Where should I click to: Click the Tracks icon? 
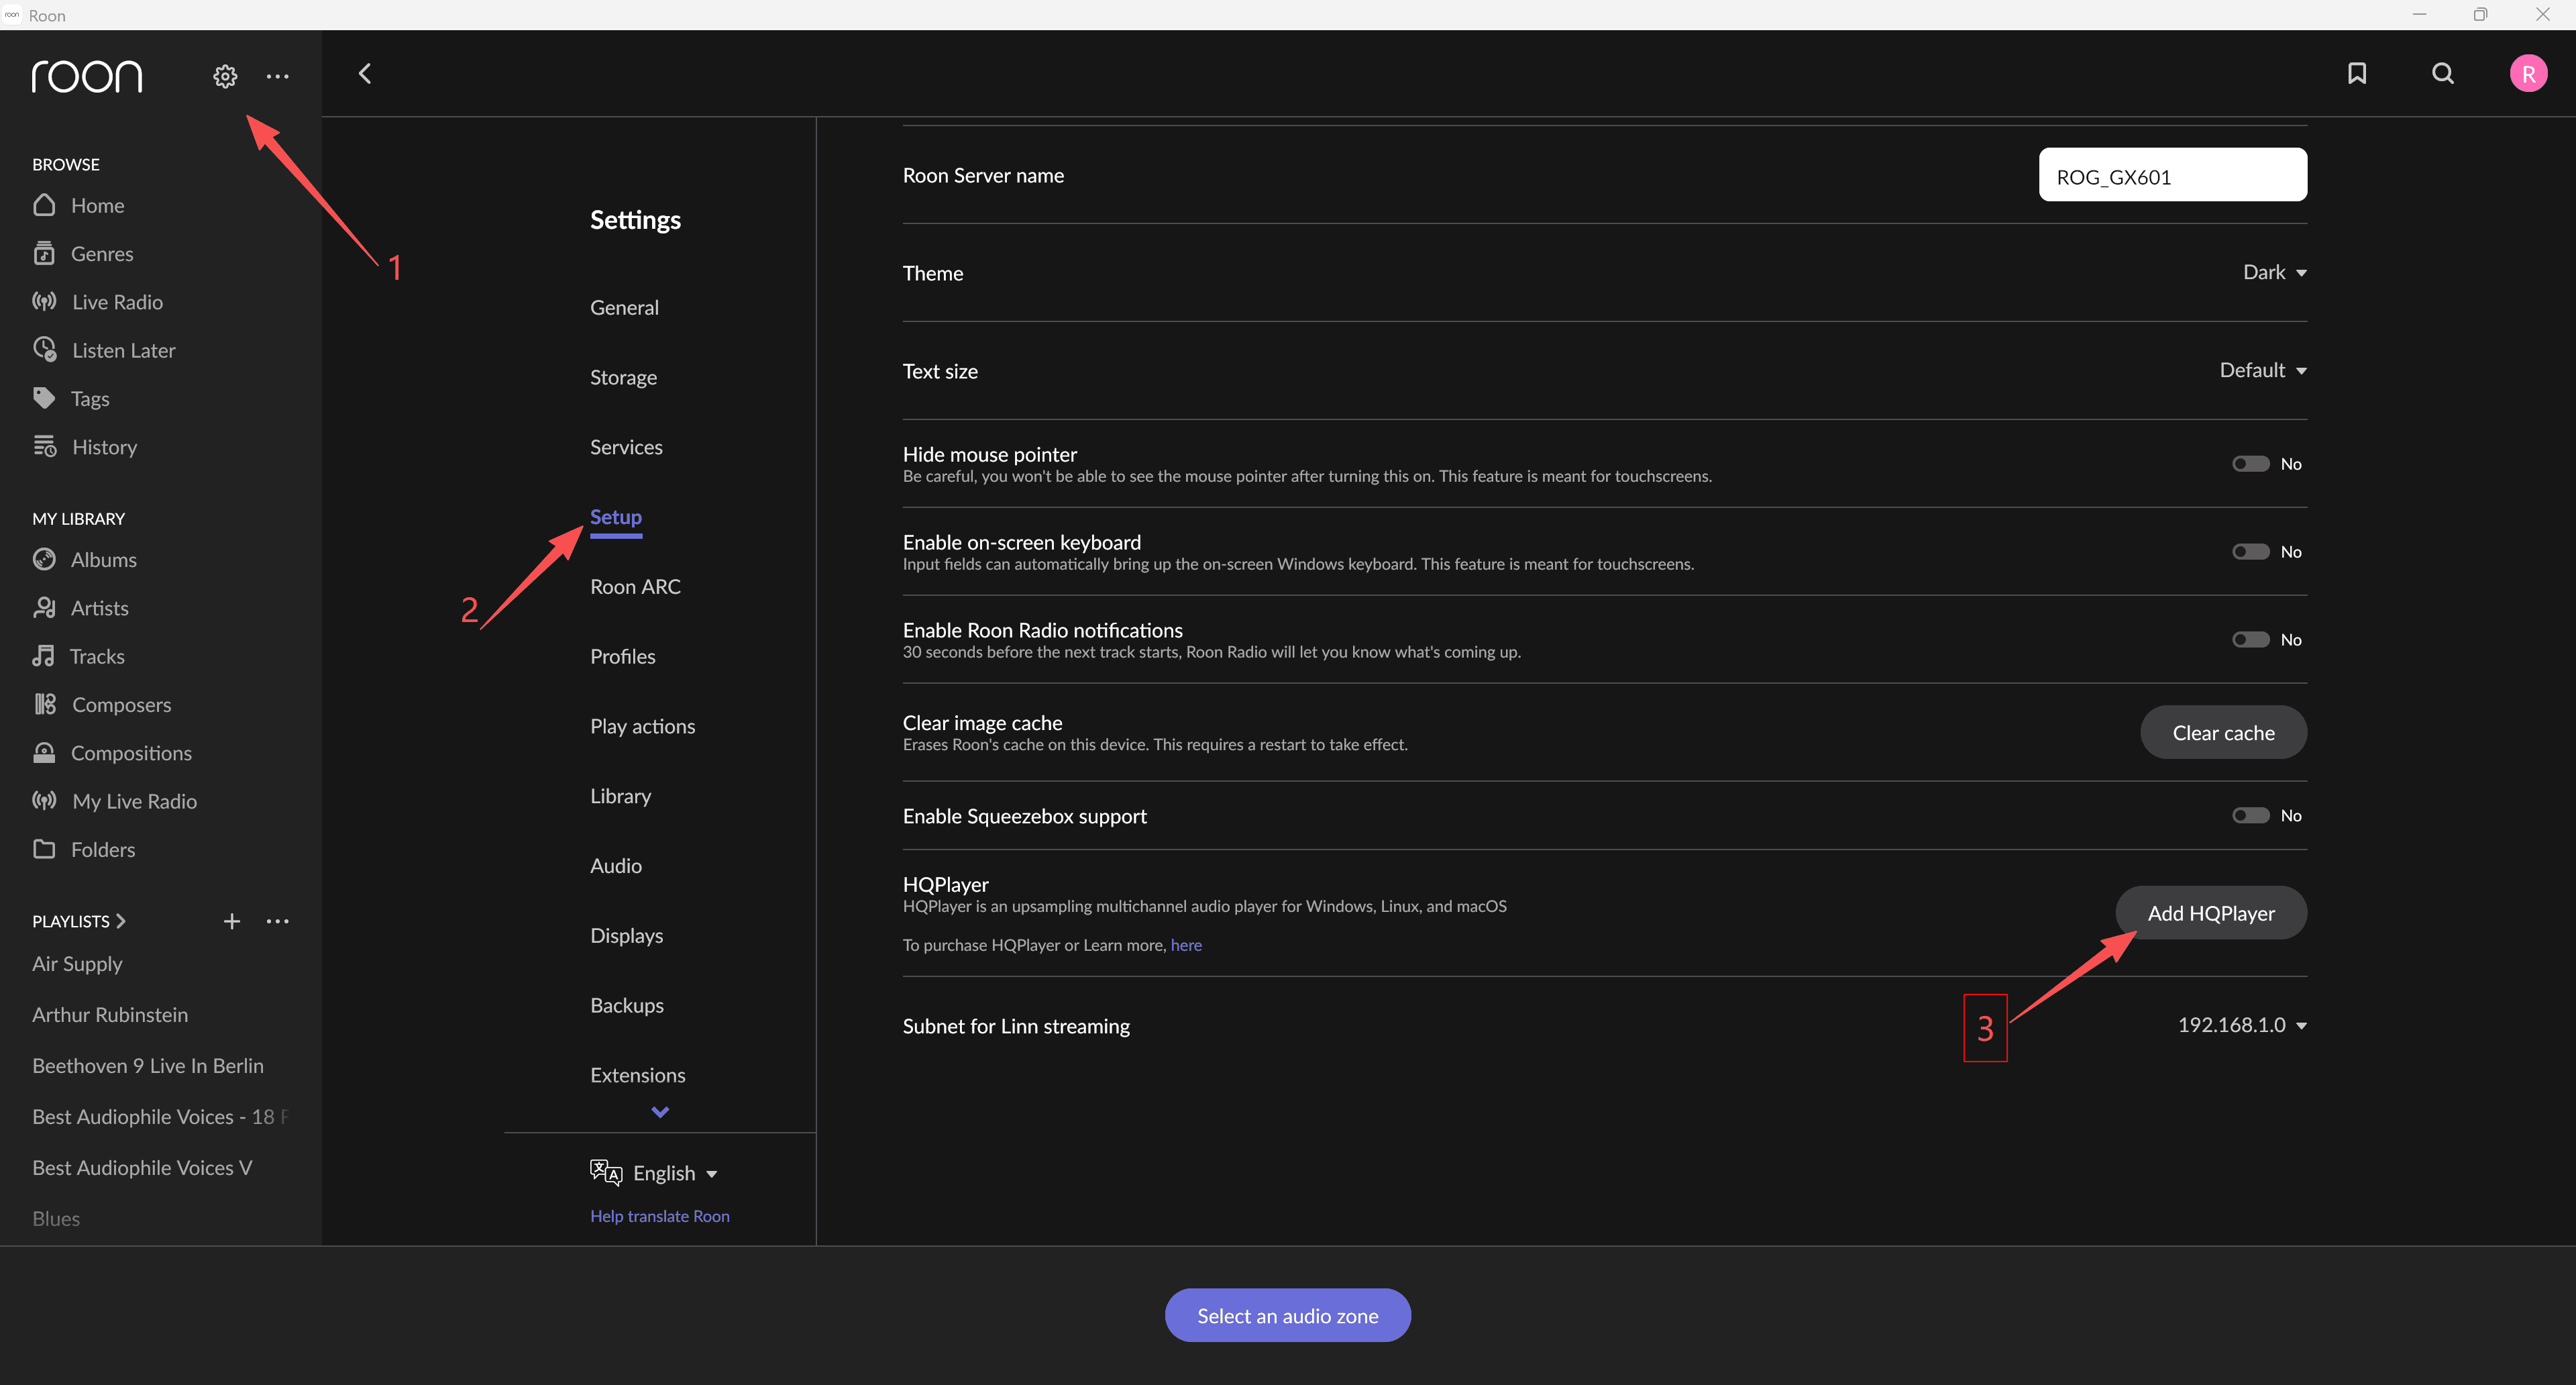(43, 656)
